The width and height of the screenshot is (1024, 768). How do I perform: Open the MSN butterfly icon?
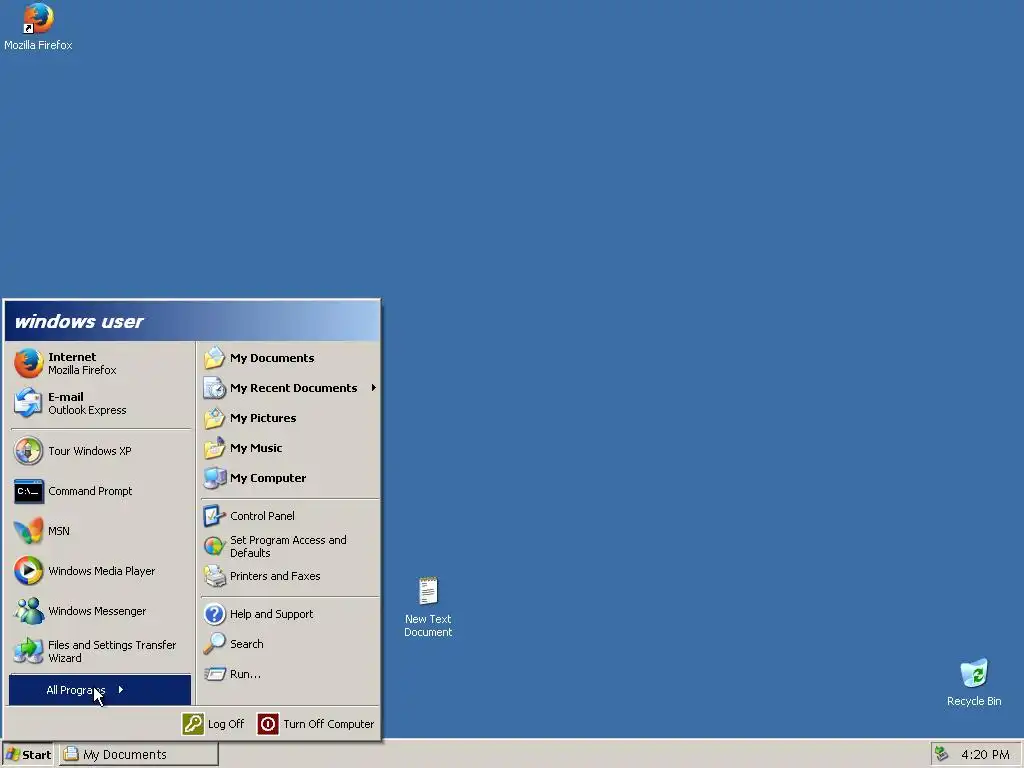click(29, 531)
